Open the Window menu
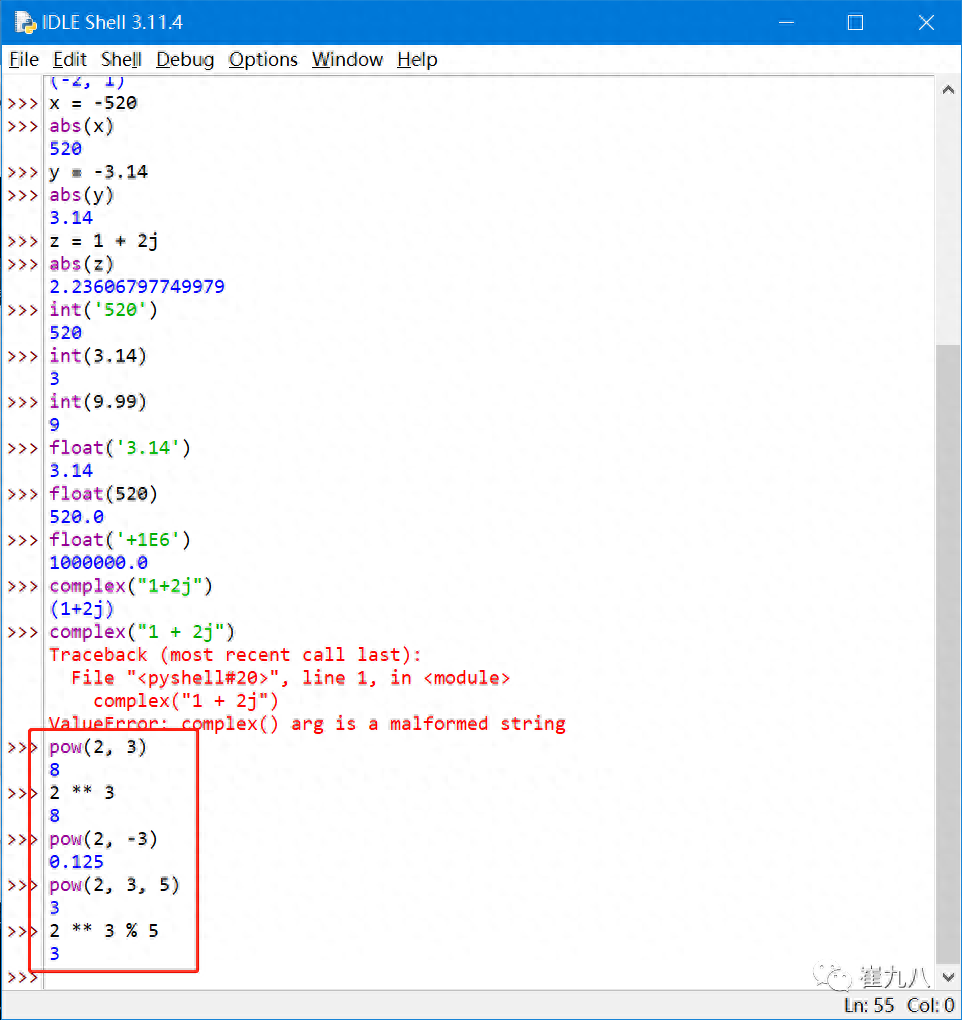 click(x=347, y=60)
